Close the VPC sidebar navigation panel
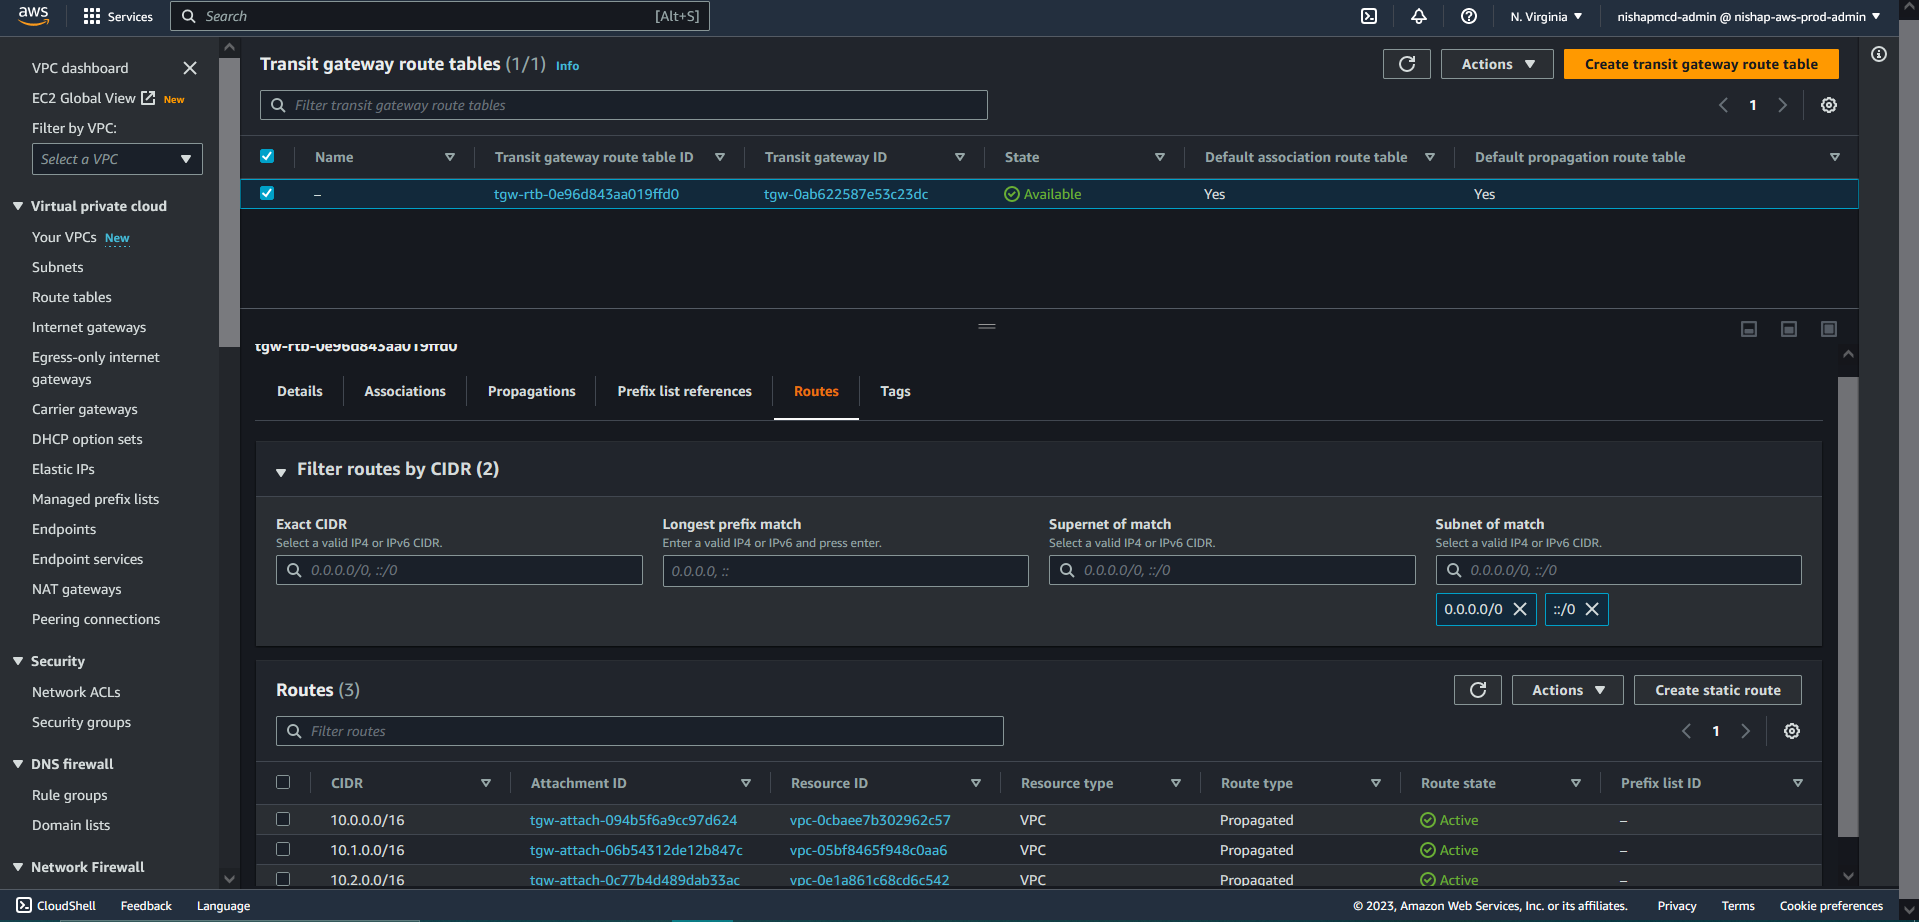The width and height of the screenshot is (1919, 922). tap(190, 68)
